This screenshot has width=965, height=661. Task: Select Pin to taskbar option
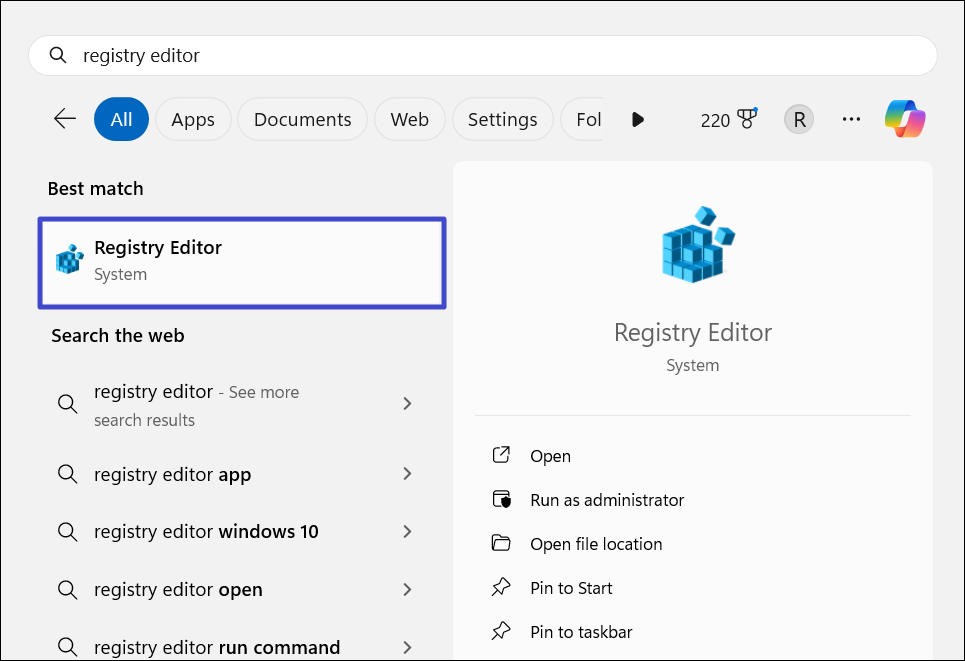(x=581, y=632)
